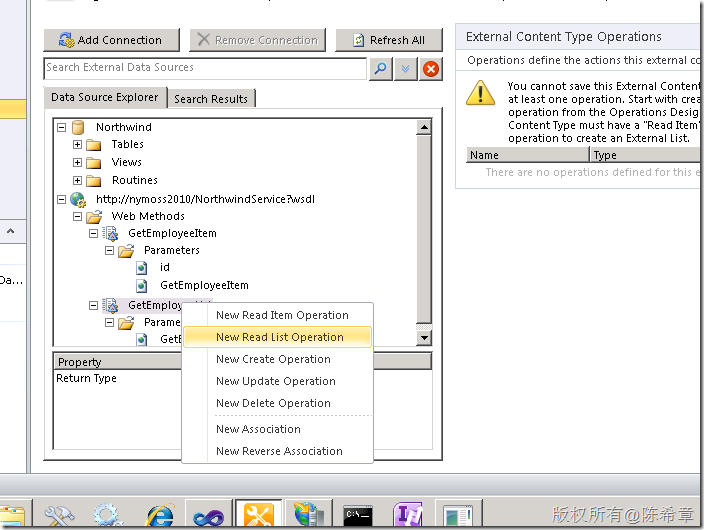704x530 pixels.
Task: Select the id parameter row
Action: 165,268
